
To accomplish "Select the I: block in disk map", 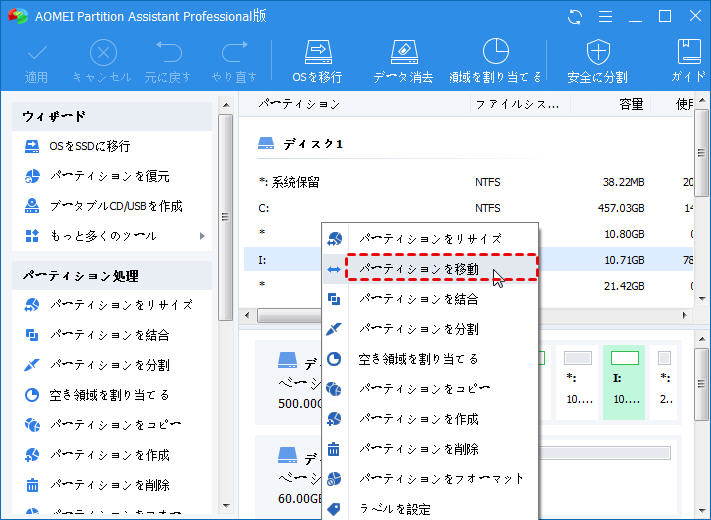I will [624, 382].
